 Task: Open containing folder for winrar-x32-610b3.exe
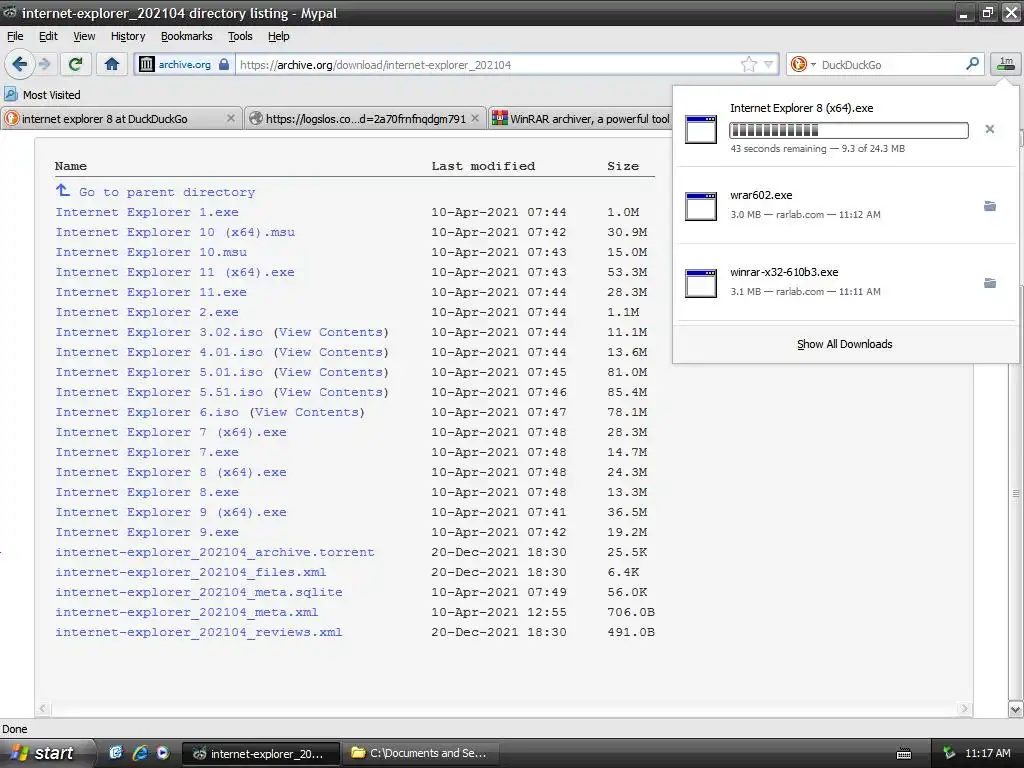pyautogui.click(x=989, y=283)
